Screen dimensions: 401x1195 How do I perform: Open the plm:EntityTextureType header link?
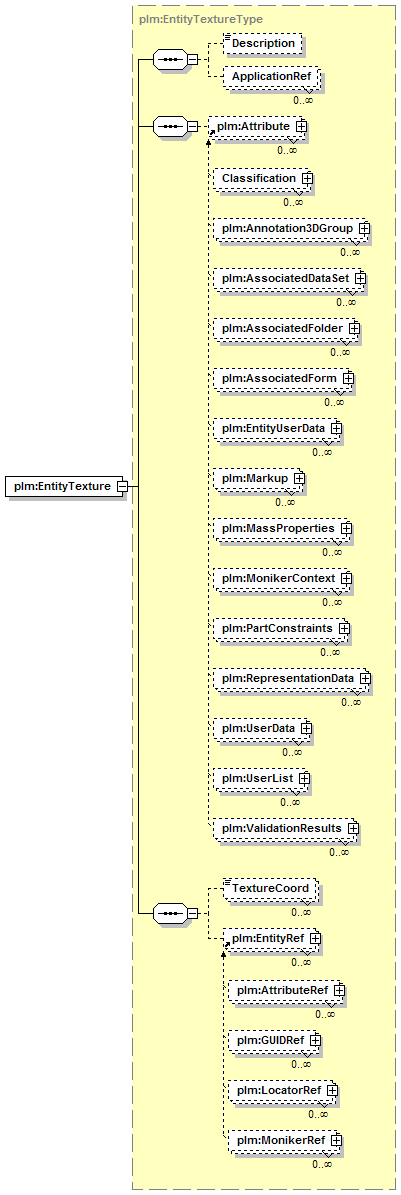[x=202, y=18]
